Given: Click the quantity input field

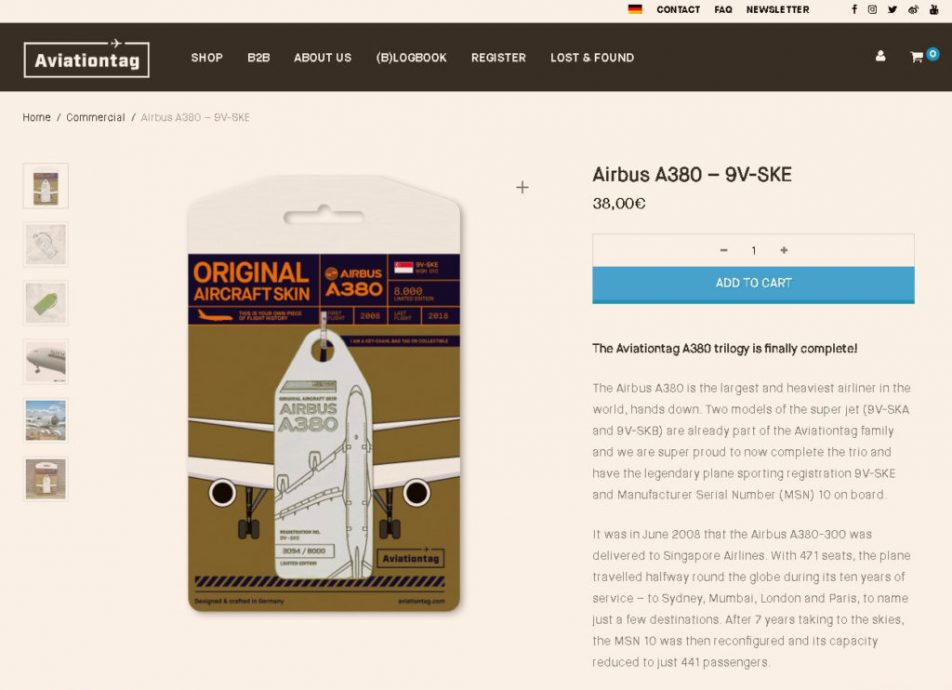Looking at the screenshot, I should [x=754, y=251].
